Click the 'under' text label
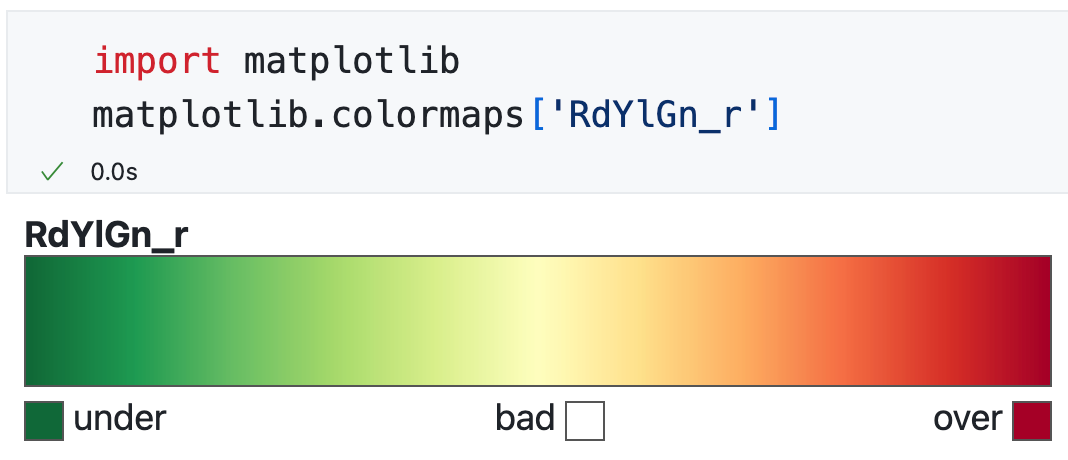 pyautogui.click(x=120, y=418)
